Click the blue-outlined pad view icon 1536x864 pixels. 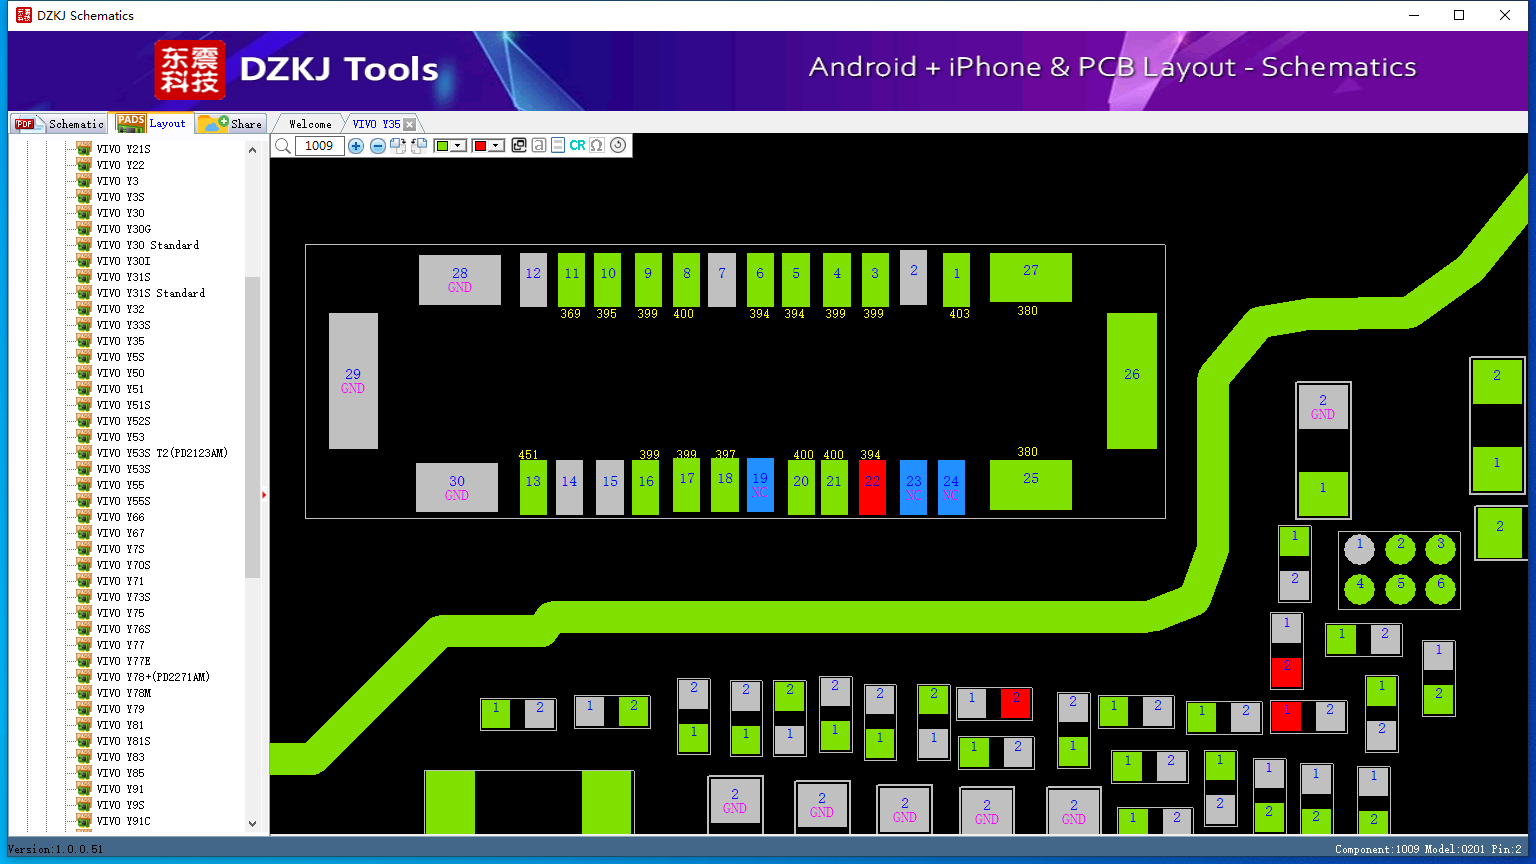tap(558, 146)
